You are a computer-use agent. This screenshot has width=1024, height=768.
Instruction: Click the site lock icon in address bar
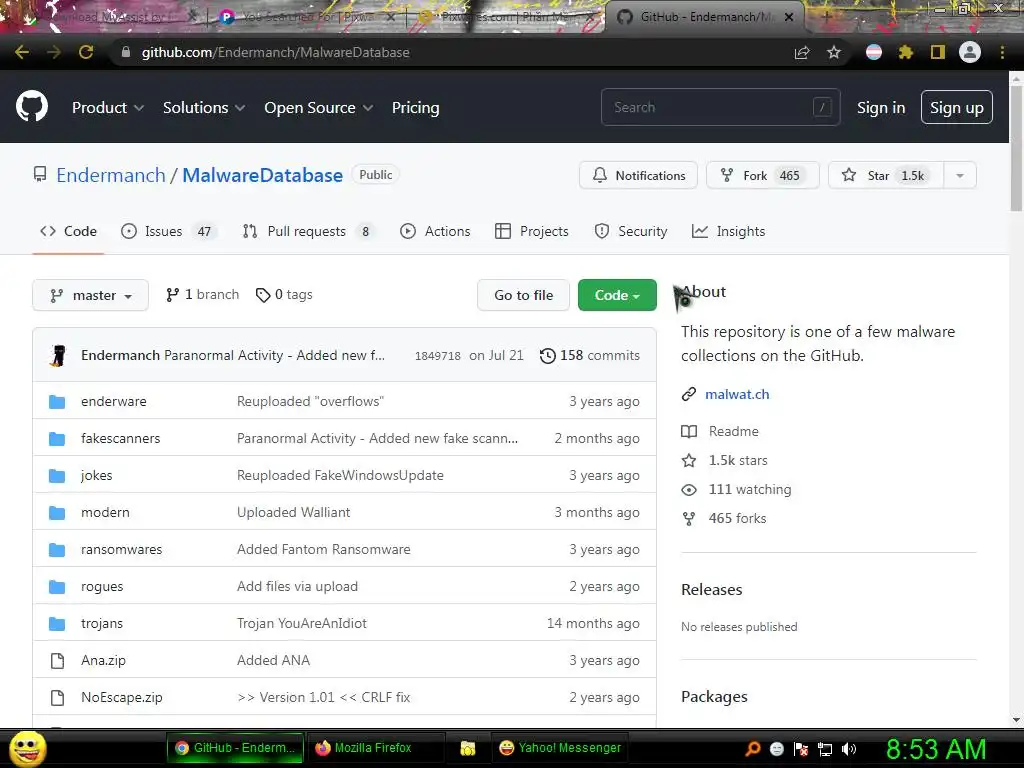pyautogui.click(x=126, y=52)
